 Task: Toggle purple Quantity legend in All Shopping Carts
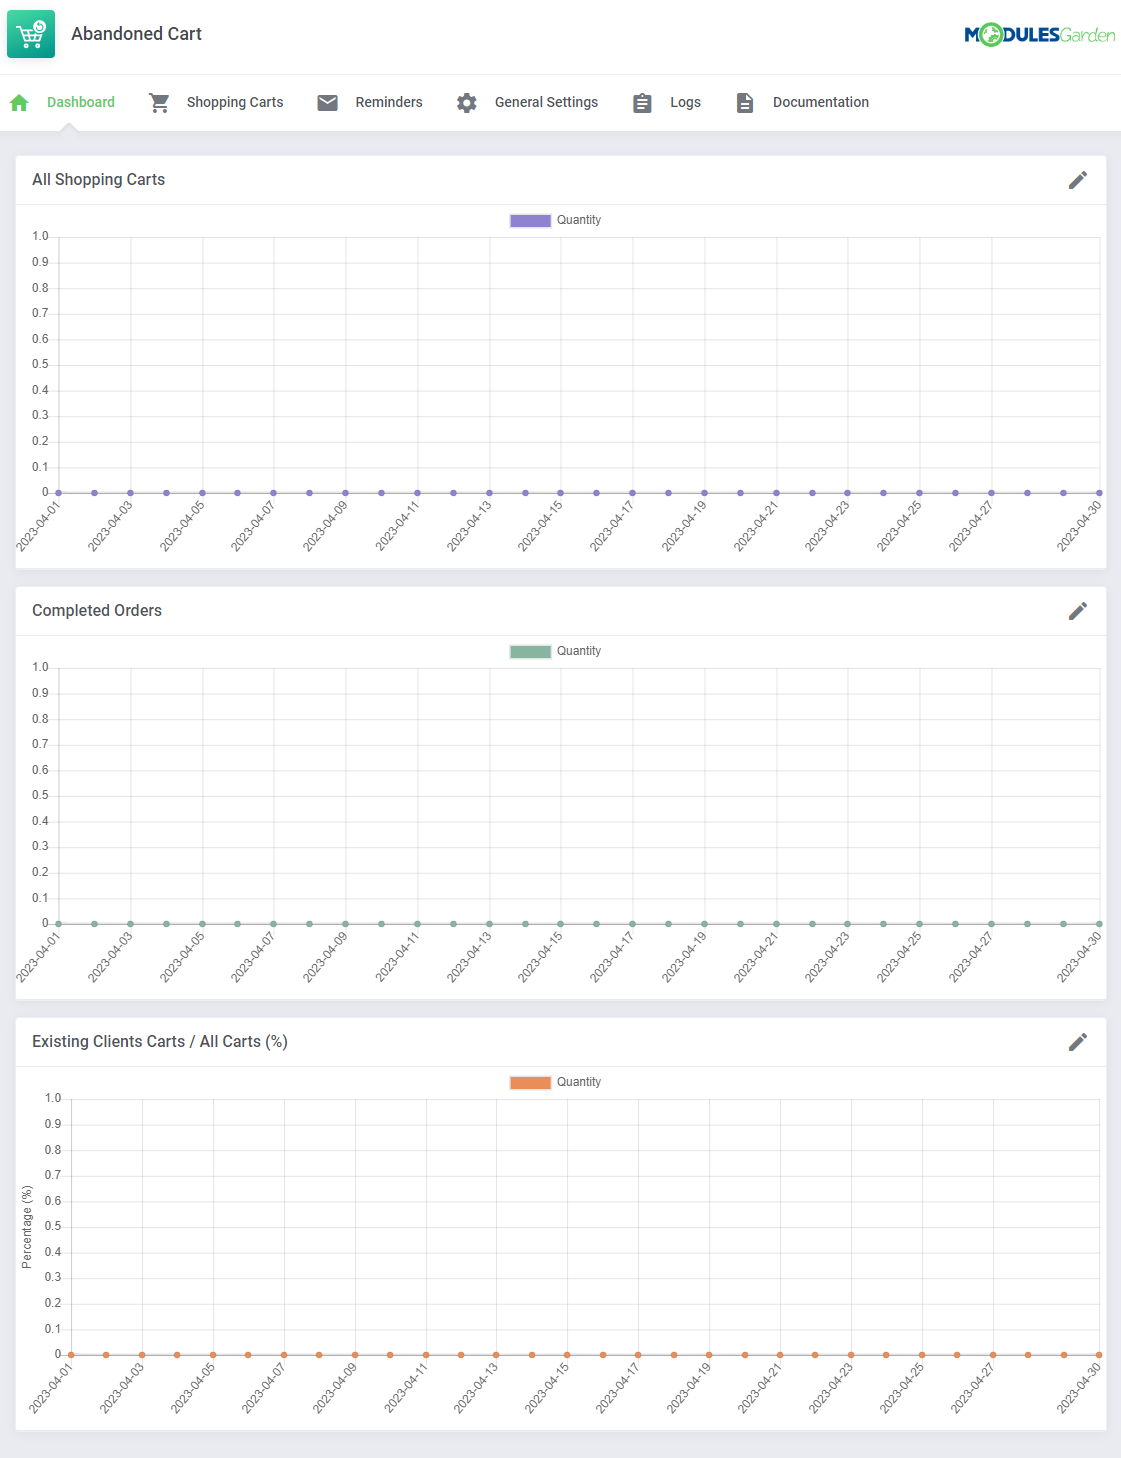531,221
